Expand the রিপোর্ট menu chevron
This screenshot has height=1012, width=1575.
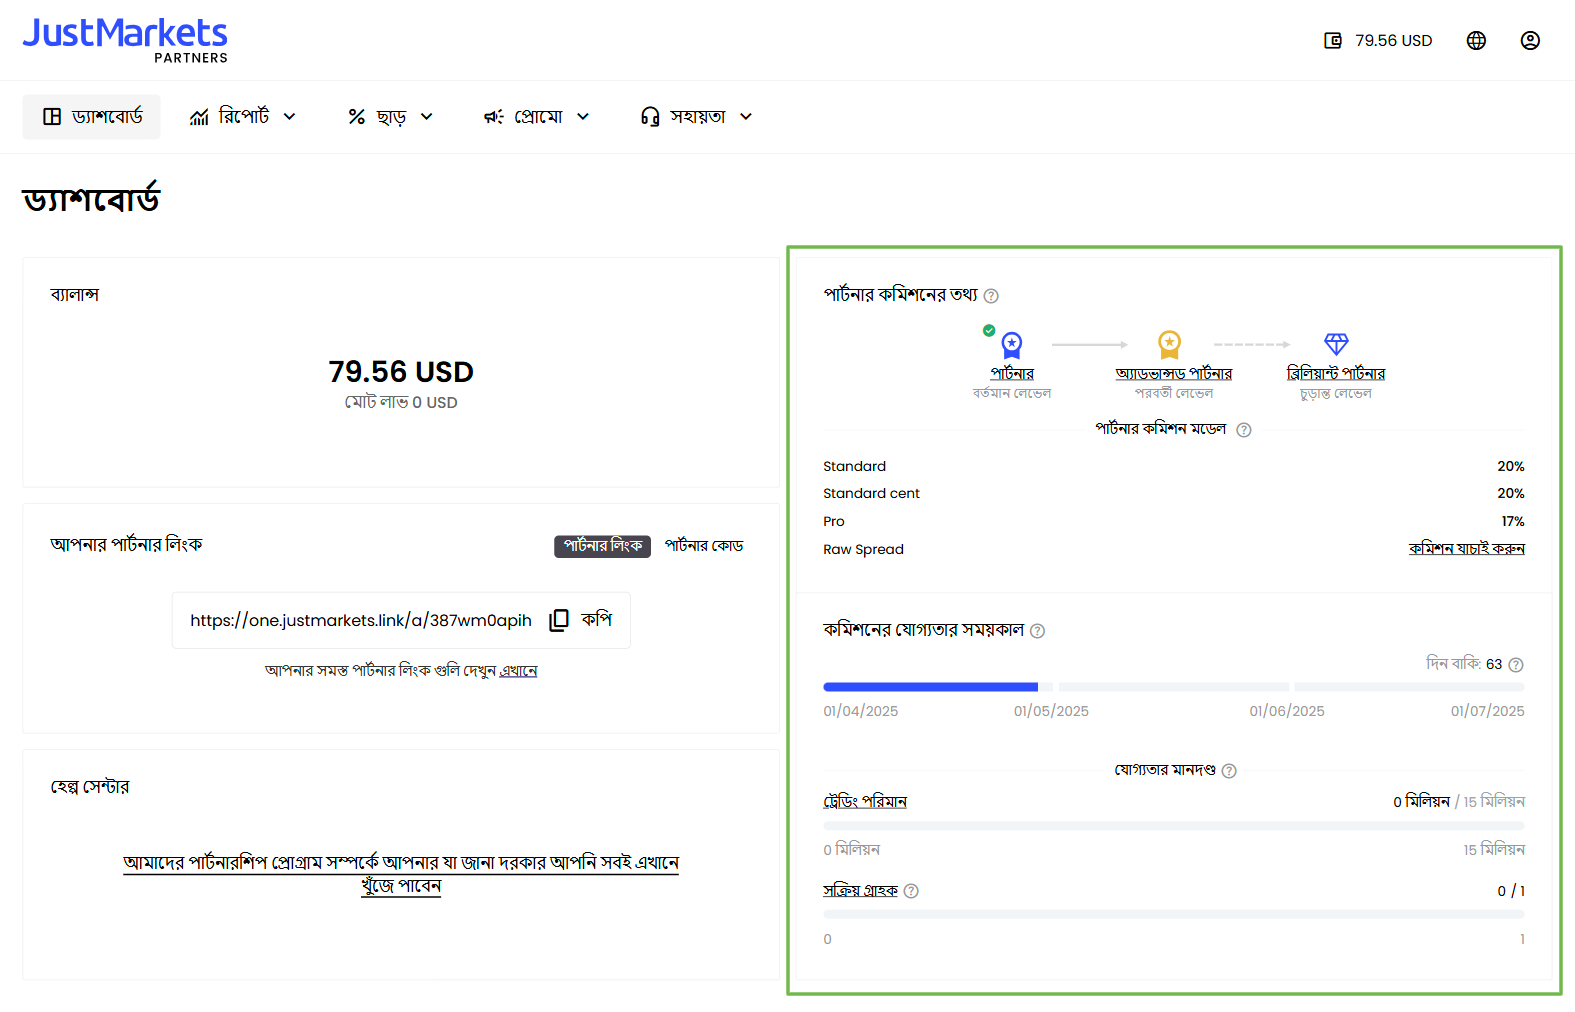[290, 117]
